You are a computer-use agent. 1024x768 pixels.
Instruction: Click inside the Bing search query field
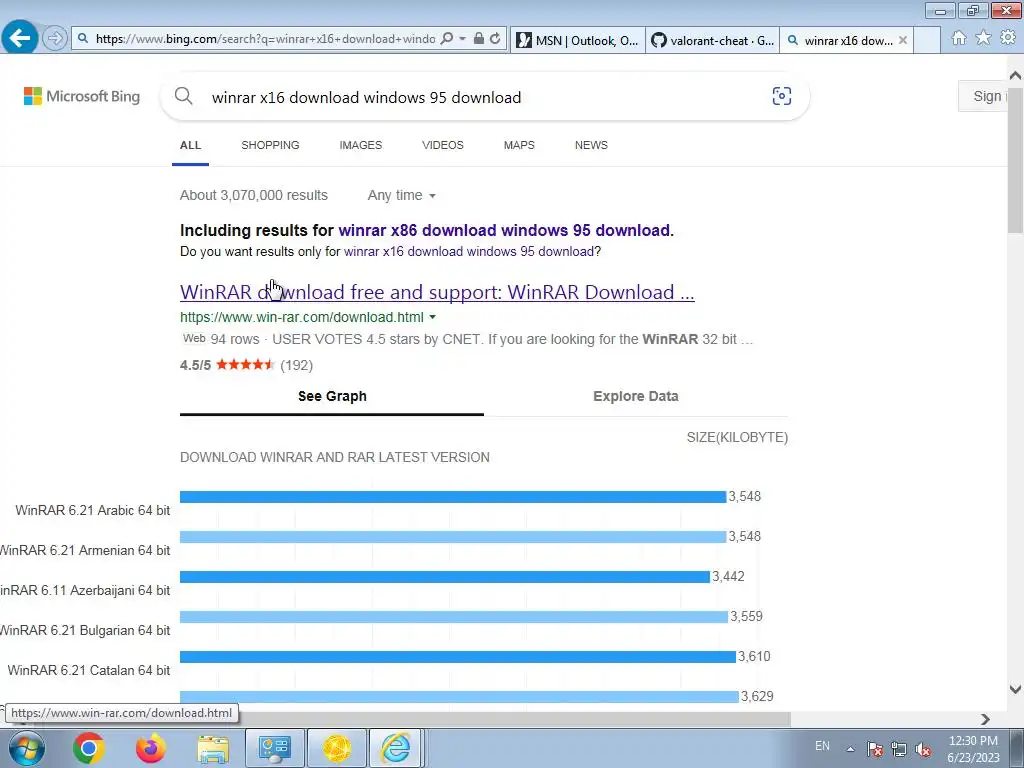click(483, 97)
